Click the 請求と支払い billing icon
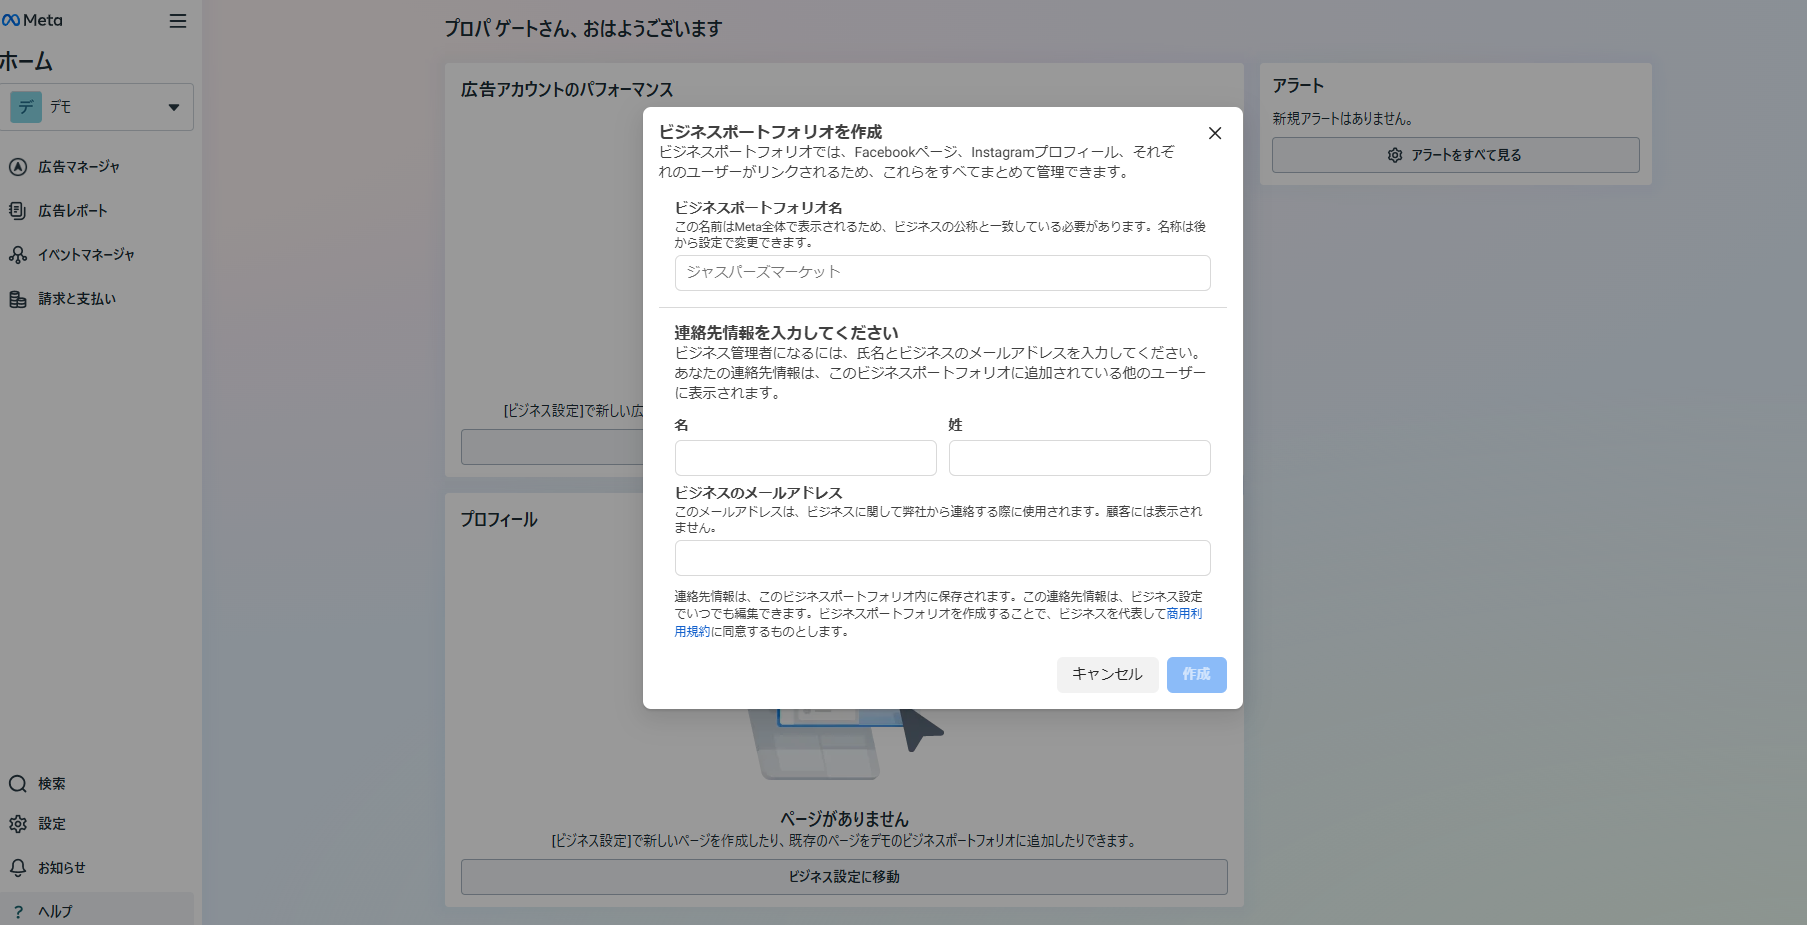The height and width of the screenshot is (925, 1807). (x=18, y=299)
